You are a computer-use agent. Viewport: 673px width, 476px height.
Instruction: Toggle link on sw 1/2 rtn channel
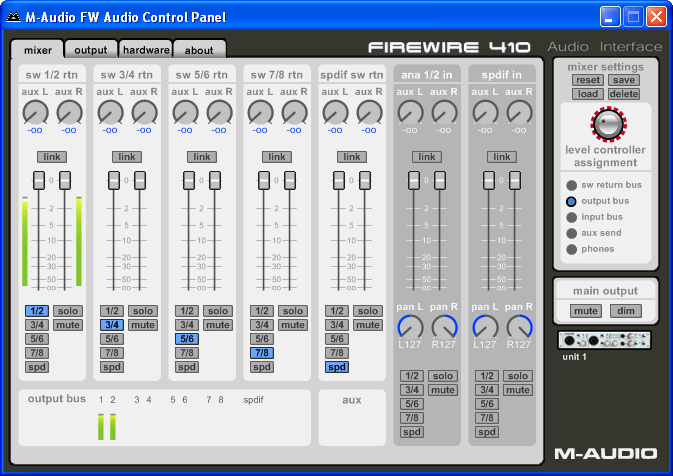52,157
